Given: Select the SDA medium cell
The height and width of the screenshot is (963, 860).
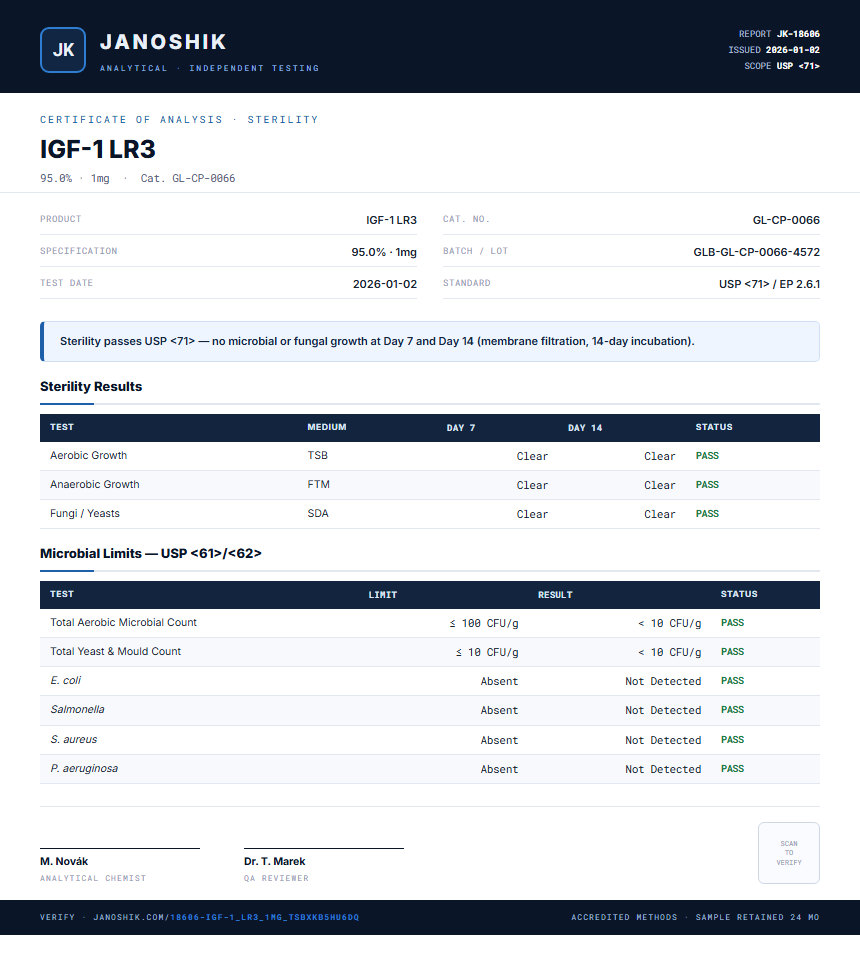Looking at the screenshot, I should [x=318, y=513].
